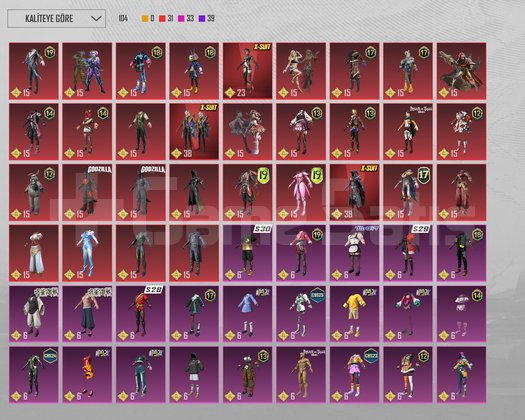Select the rainbow top with pink skirt outfit

pyautogui.click(x=355, y=375)
